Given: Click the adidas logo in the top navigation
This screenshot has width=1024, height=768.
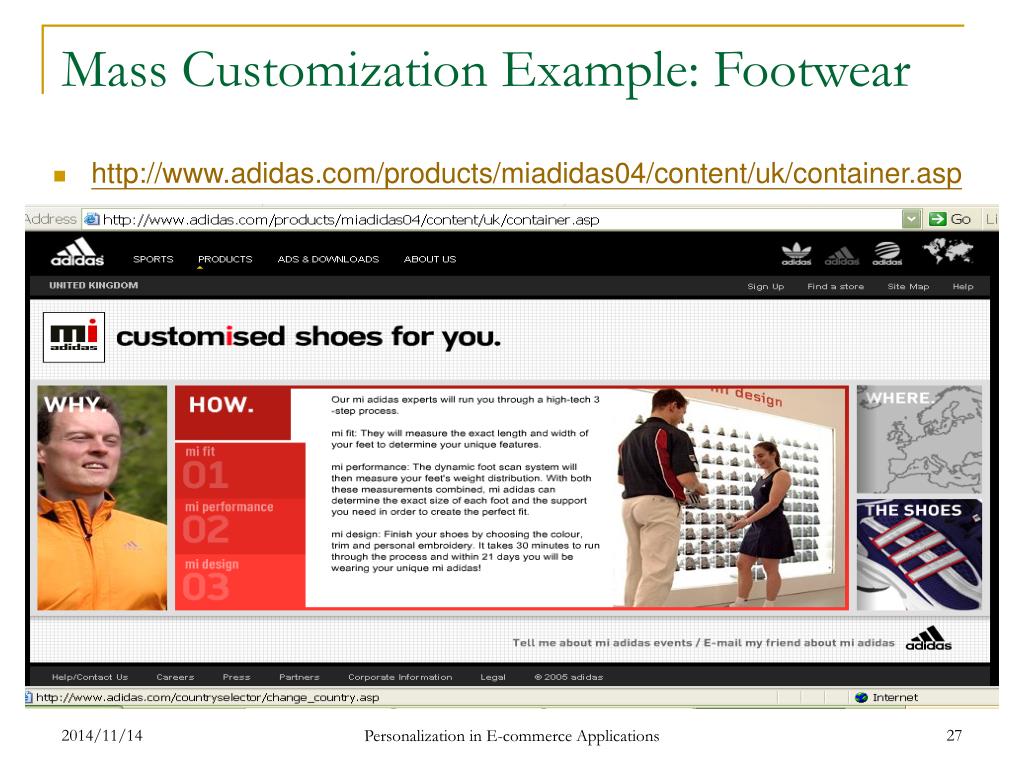Looking at the screenshot, I should click(77, 252).
